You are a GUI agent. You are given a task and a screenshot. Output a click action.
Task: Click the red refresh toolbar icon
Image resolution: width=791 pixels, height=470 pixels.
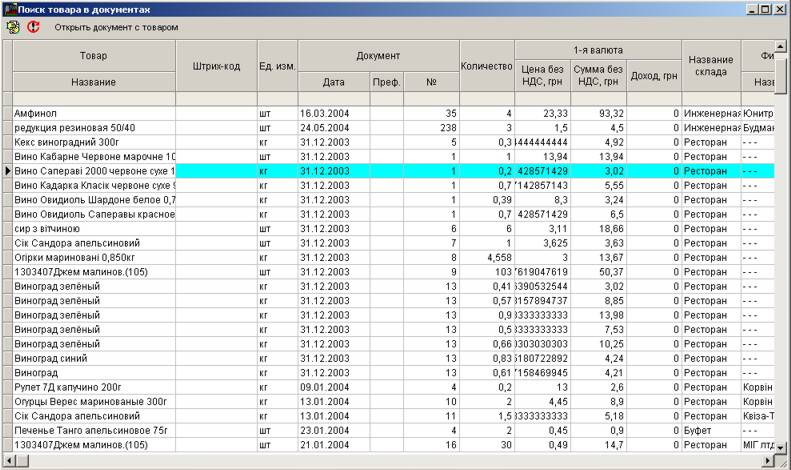[x=33, y=27]
